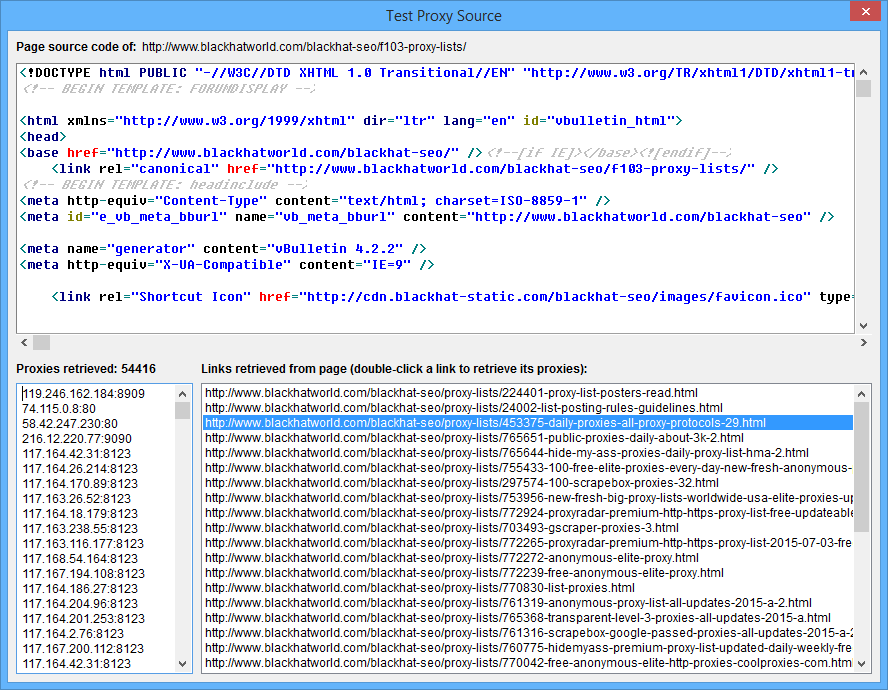Select proxy 58.42.247.230:80

click(70, 424)
